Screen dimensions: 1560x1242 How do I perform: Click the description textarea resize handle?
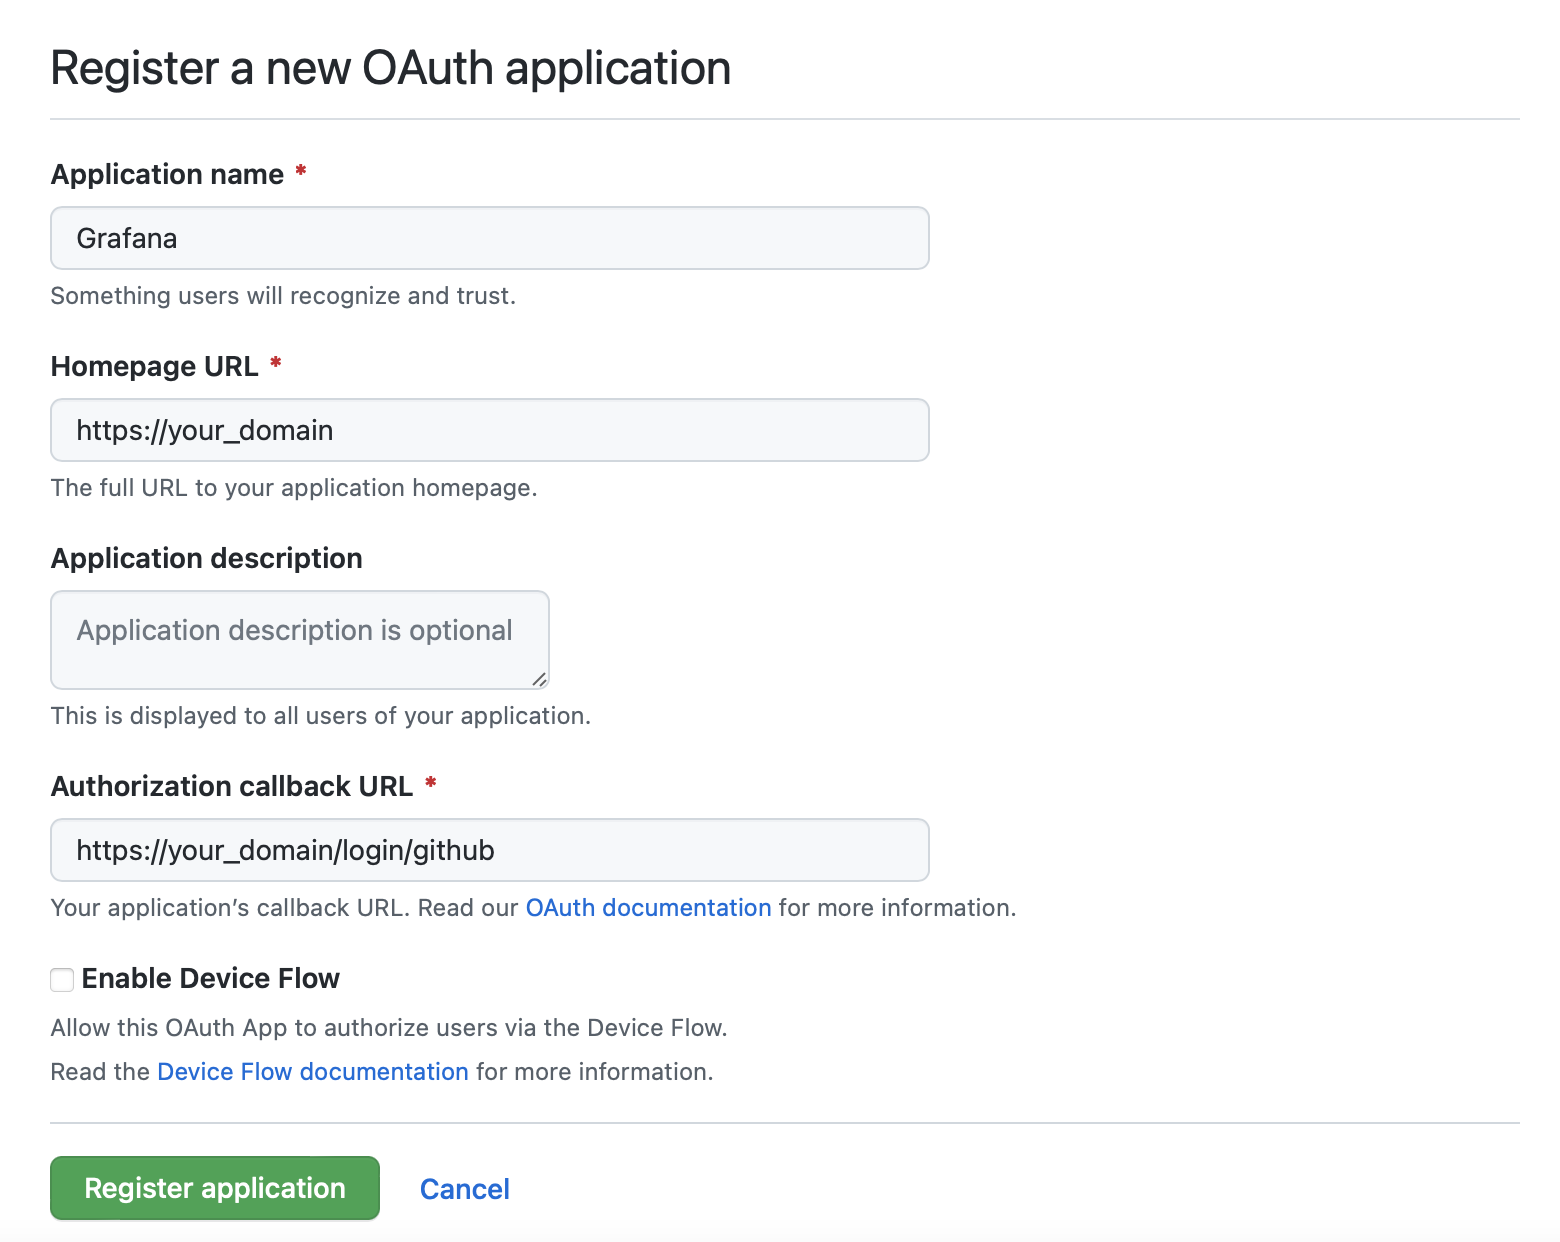point(539,680)
